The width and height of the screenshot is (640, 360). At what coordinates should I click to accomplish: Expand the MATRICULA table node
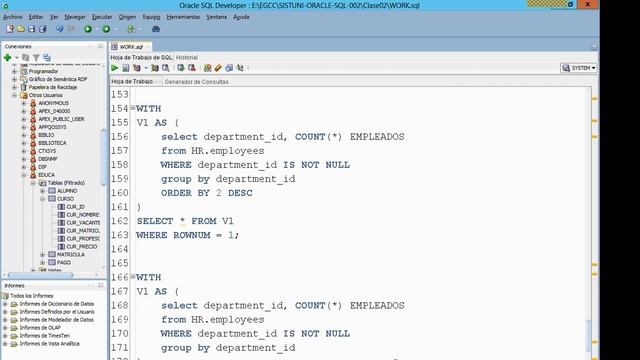[42, 254]
